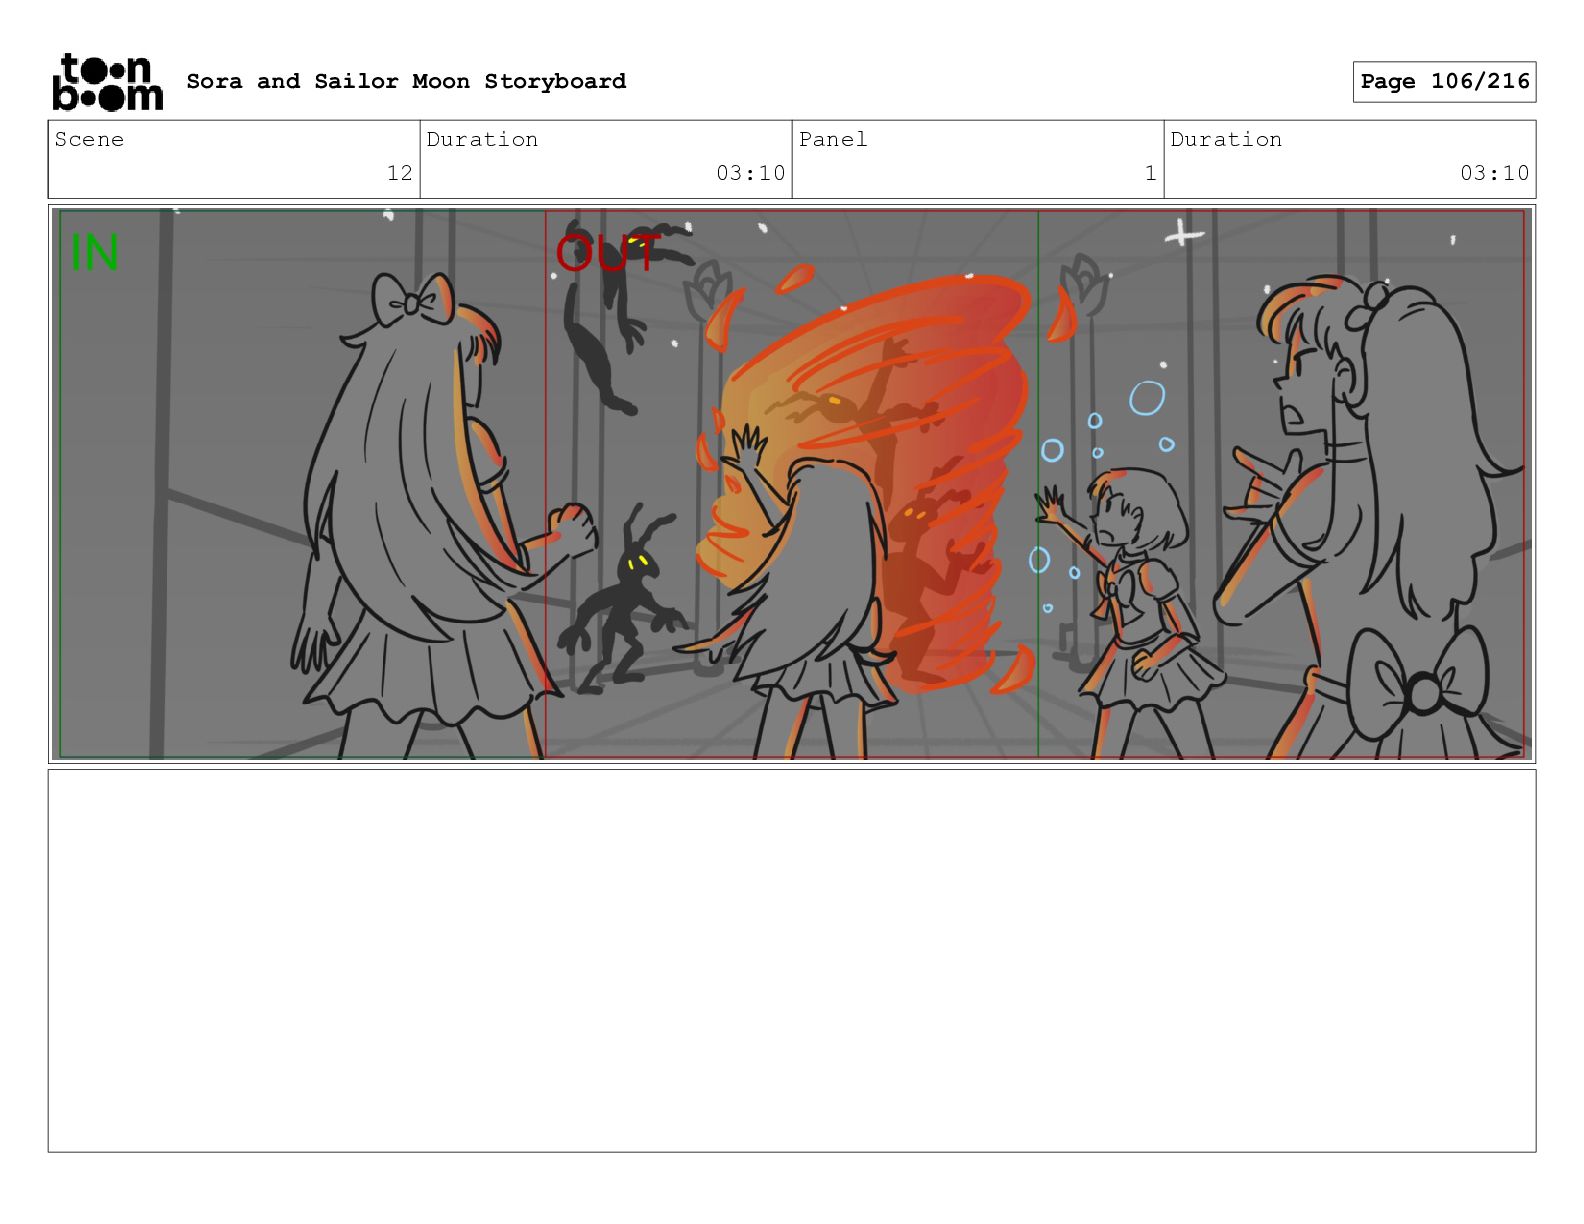Click the red 'OUT' camera frame label

click(608, 253)
